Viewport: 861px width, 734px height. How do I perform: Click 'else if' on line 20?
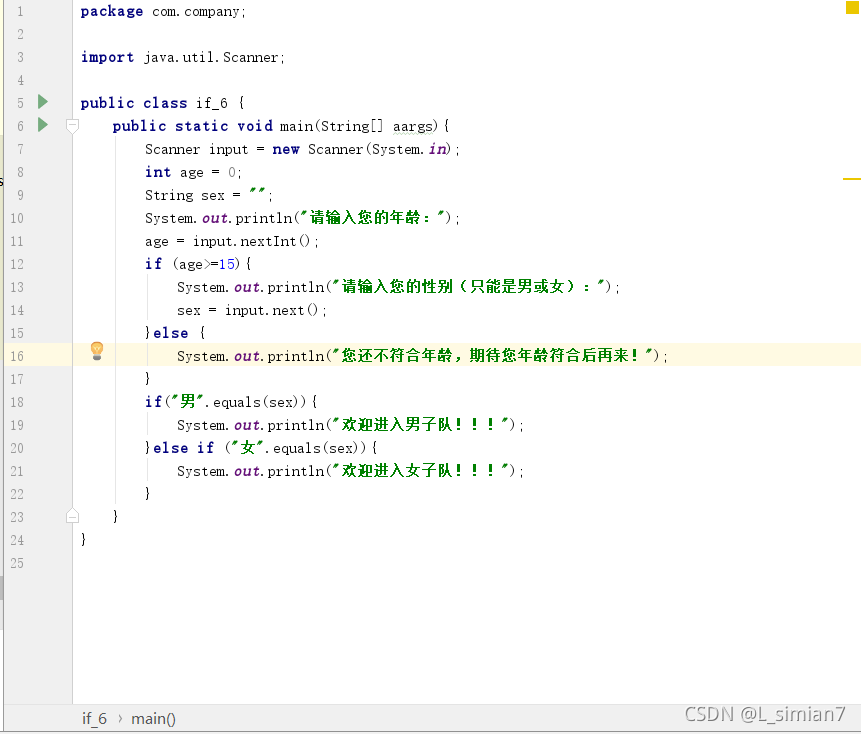[x=183, y=448]
